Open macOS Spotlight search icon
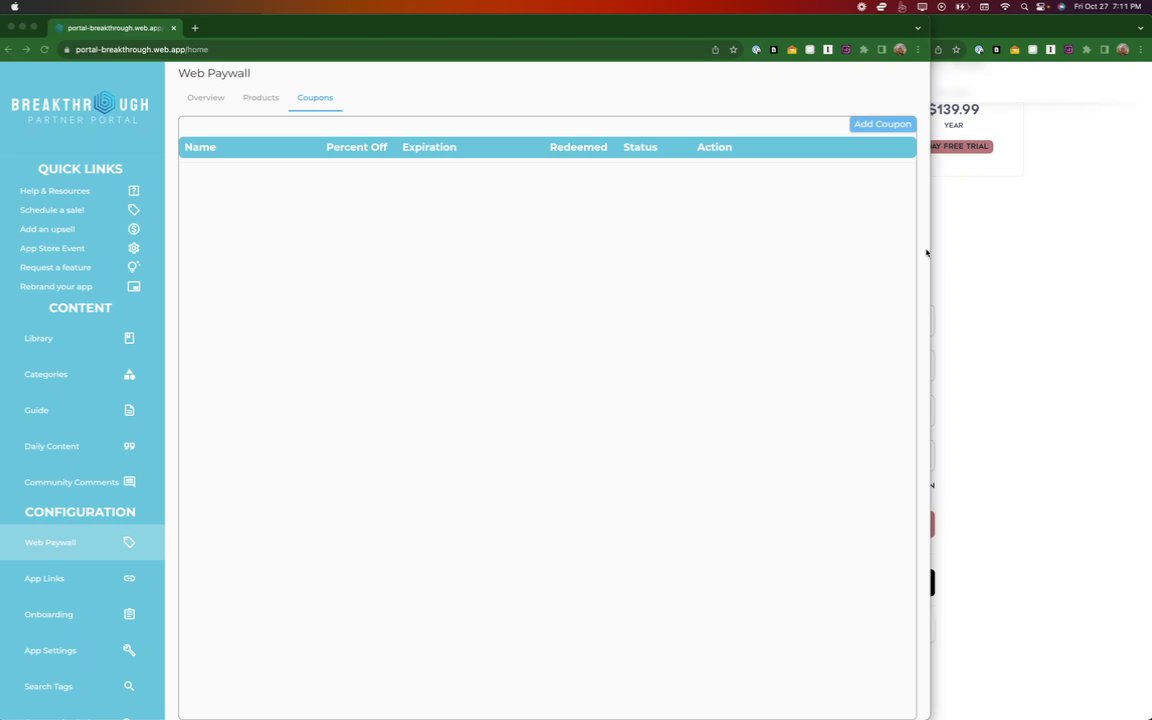 (x=1024, y=7)
